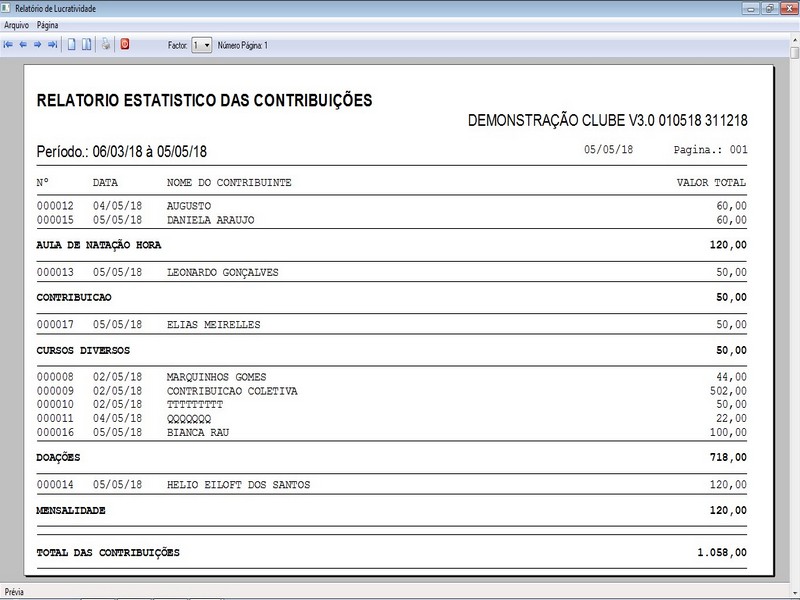Viewport: 800px width, 600px height.
Task: Go to next page arrow
Action: [38, 45]
